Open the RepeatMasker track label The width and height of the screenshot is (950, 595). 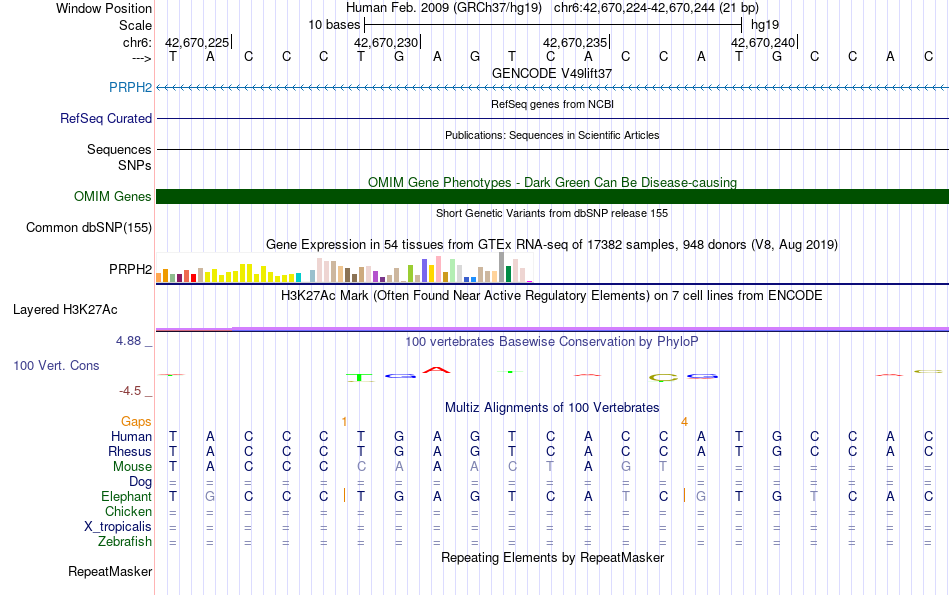click(x=110, y=571)
